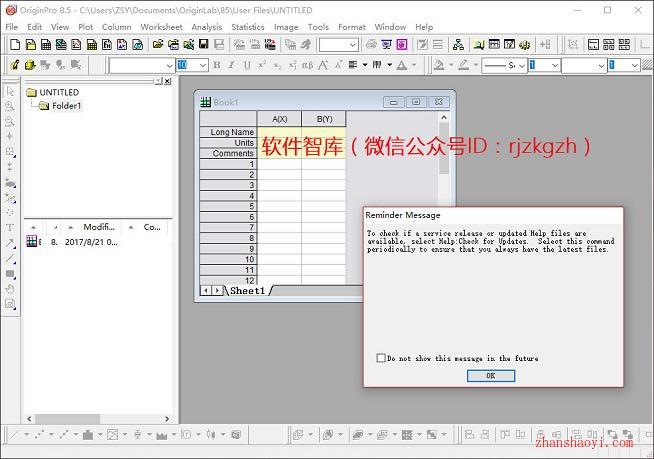Open the Plot menu
This screenshot has width=654, height=459.
click(86, 27)
